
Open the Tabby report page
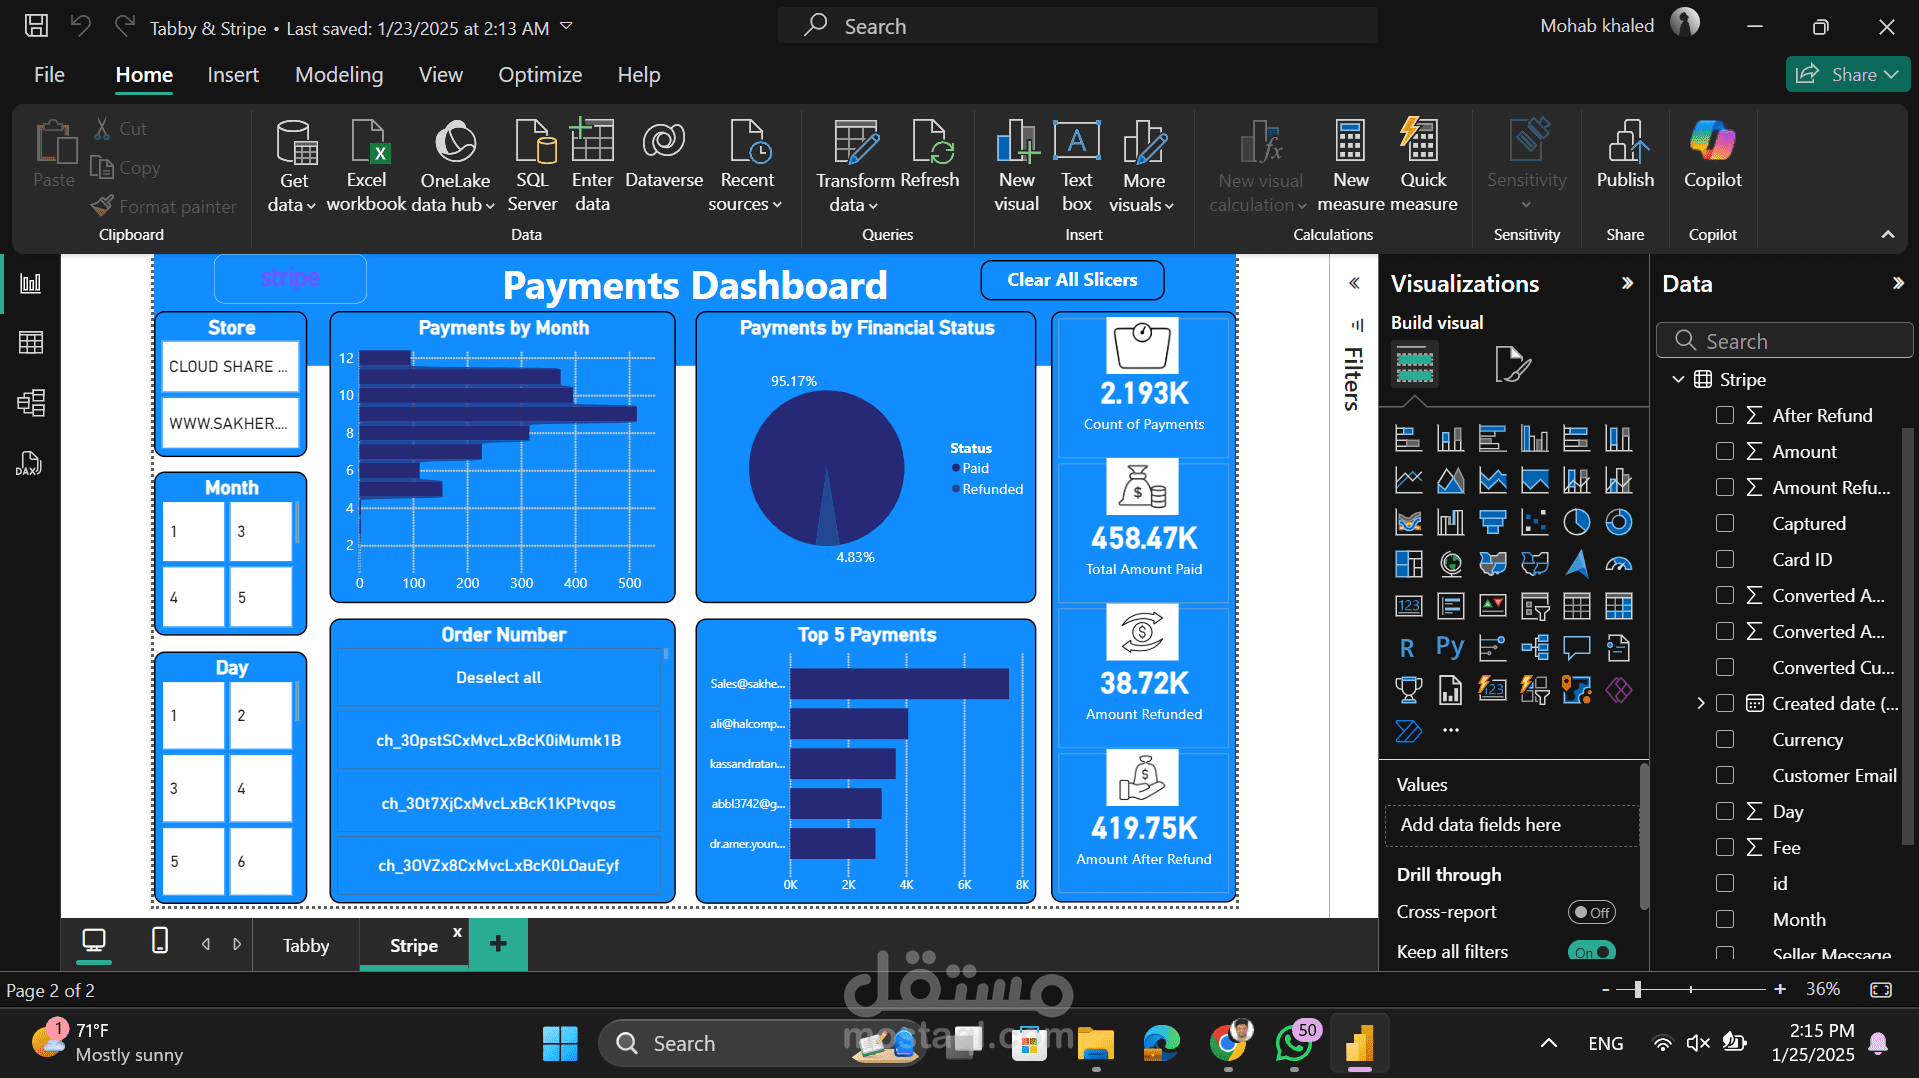(306, 945)
